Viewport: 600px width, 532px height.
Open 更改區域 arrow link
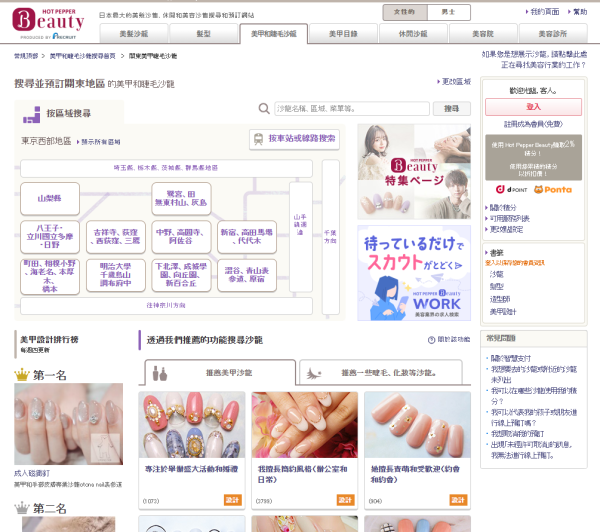(454, 82)
